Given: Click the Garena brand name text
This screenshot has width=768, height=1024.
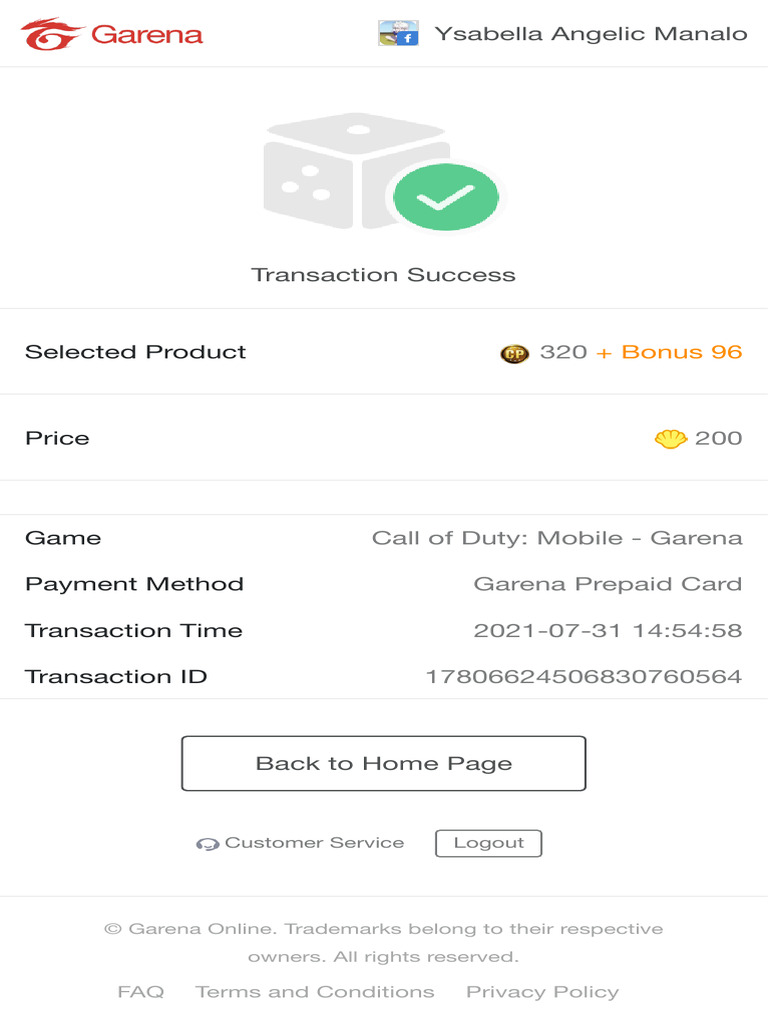Looking at the screenshot, I should pos(147,35).
